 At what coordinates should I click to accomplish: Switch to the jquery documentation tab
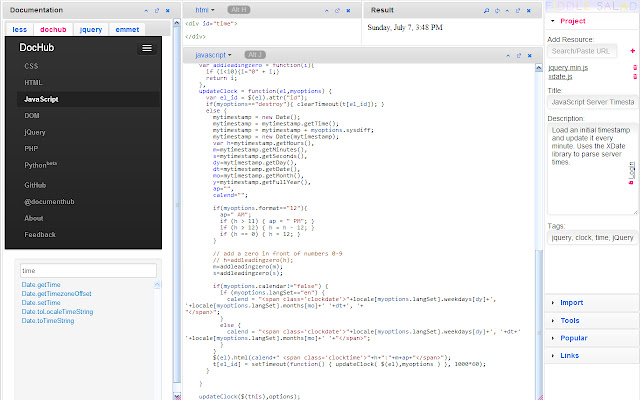pyautogui.click(x=91, y=29)
